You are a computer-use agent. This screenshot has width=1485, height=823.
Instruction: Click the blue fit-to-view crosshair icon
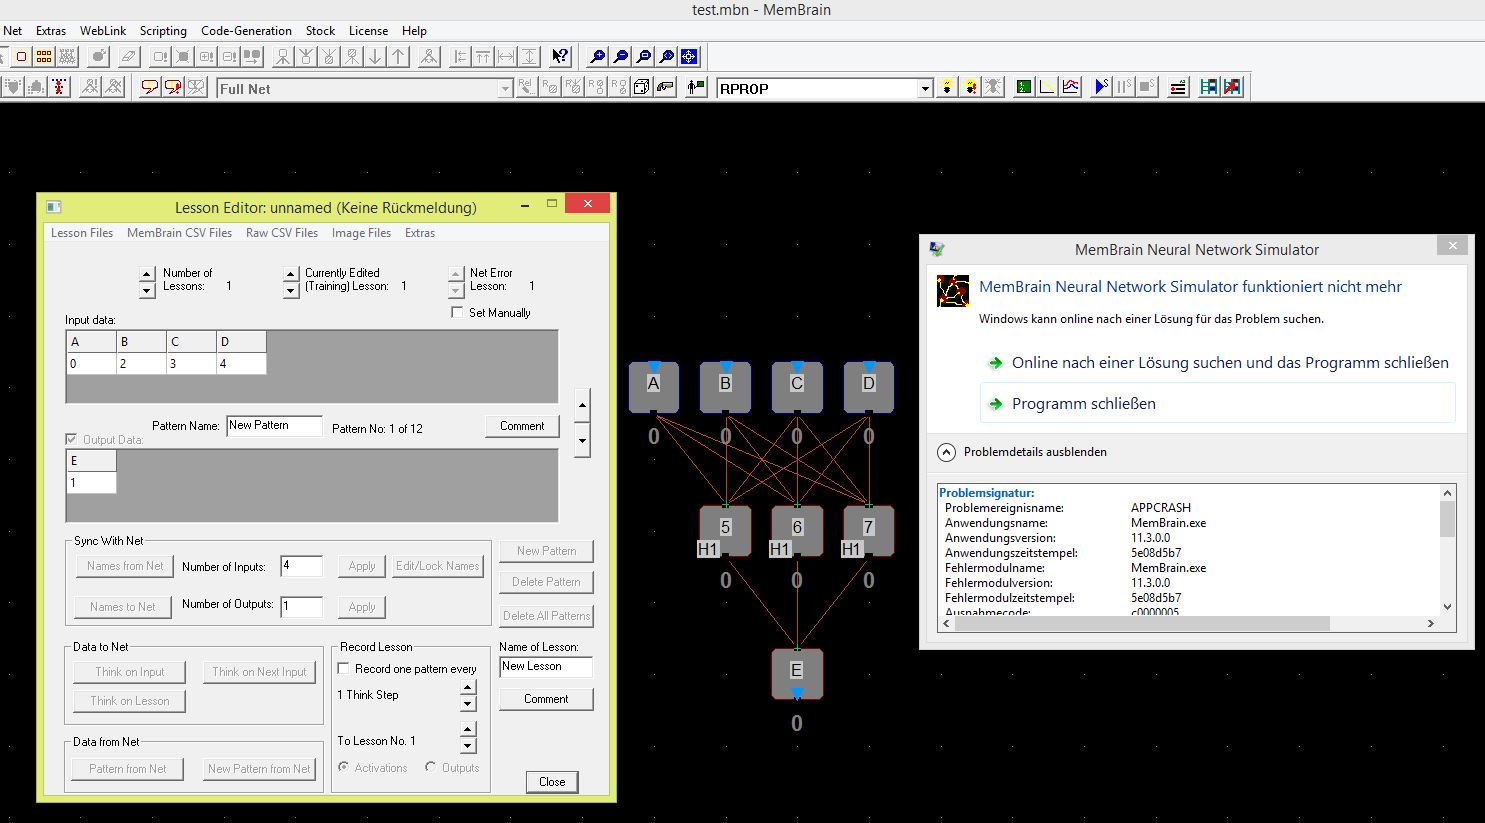coord(689,57)
